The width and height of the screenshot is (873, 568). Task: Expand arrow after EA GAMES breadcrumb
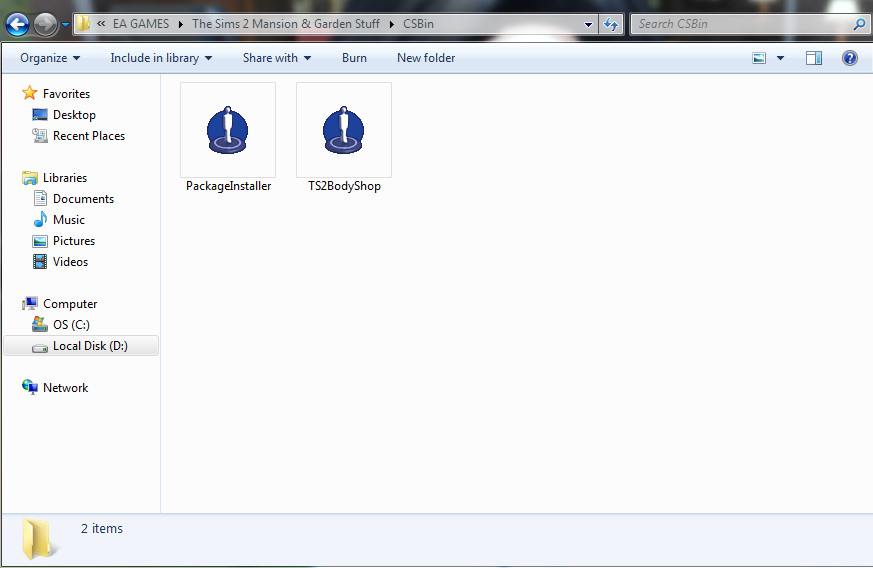(181, 25)
